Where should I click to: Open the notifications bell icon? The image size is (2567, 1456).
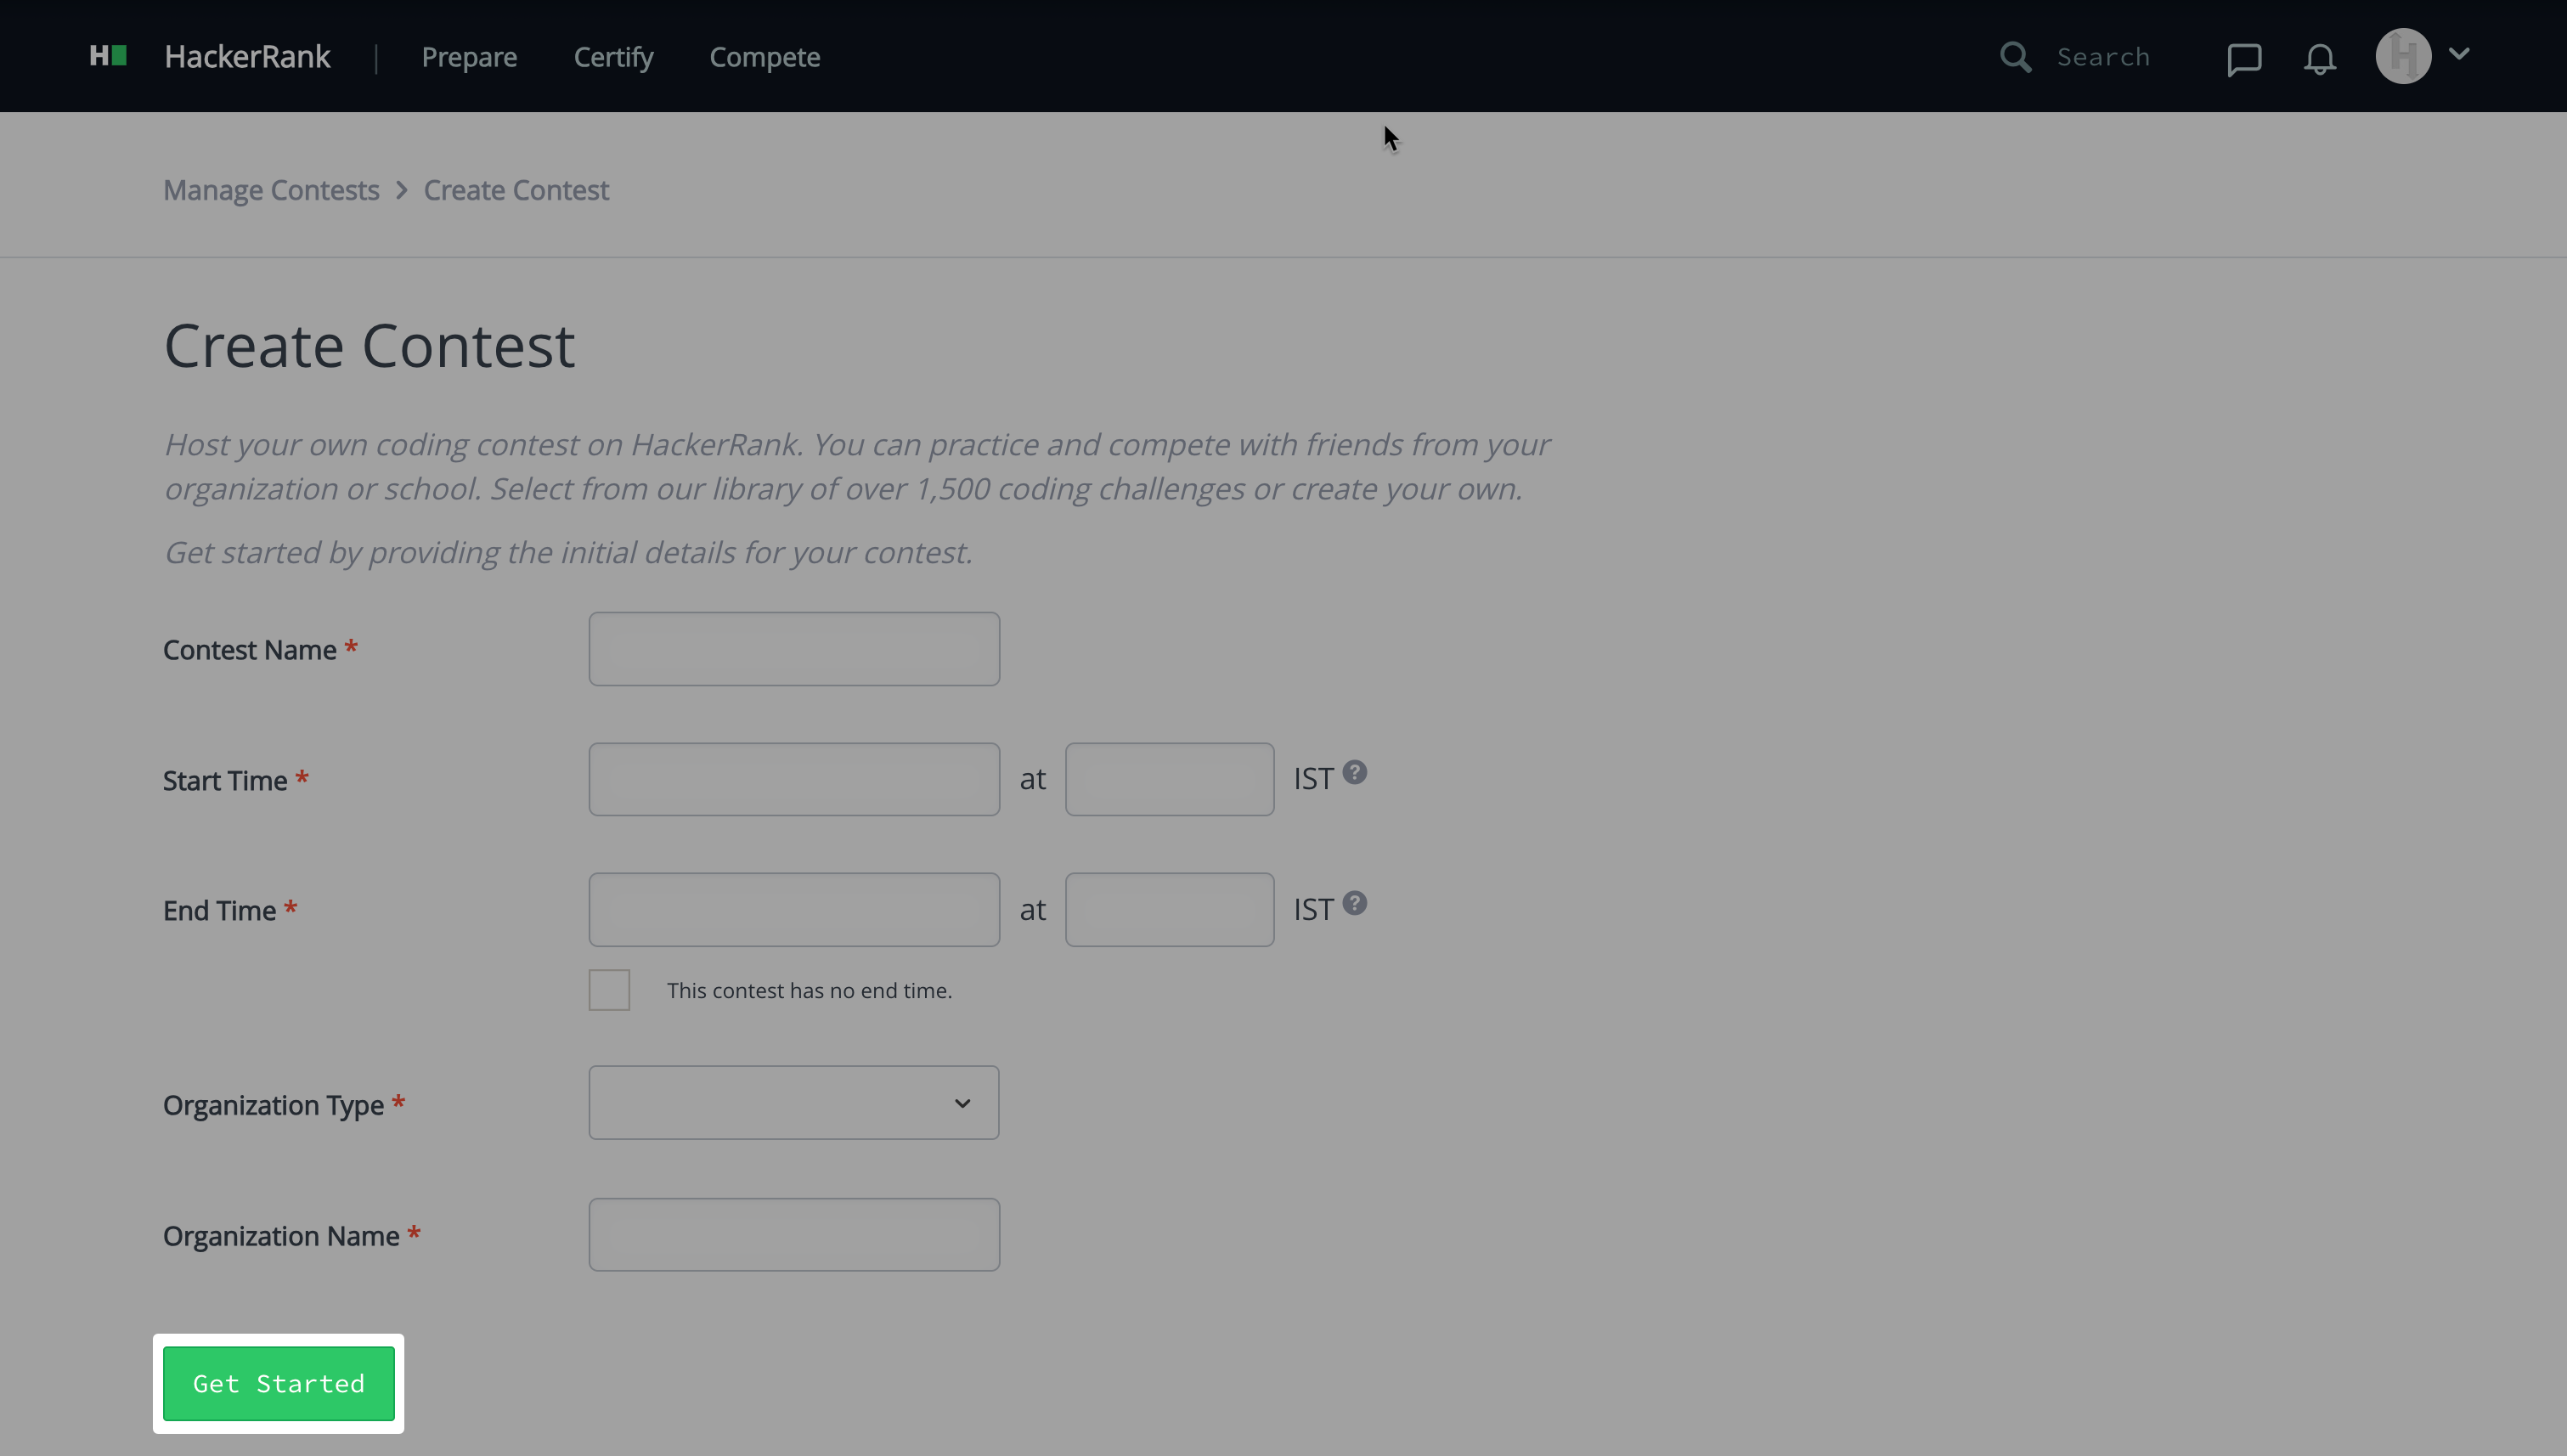[x=2319, y=58]
